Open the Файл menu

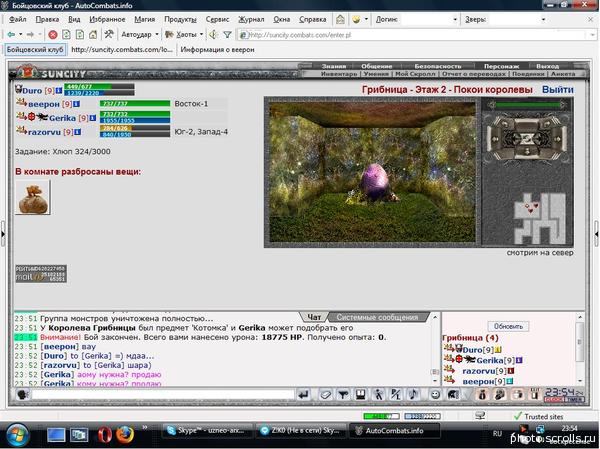(x=18, y=19)
